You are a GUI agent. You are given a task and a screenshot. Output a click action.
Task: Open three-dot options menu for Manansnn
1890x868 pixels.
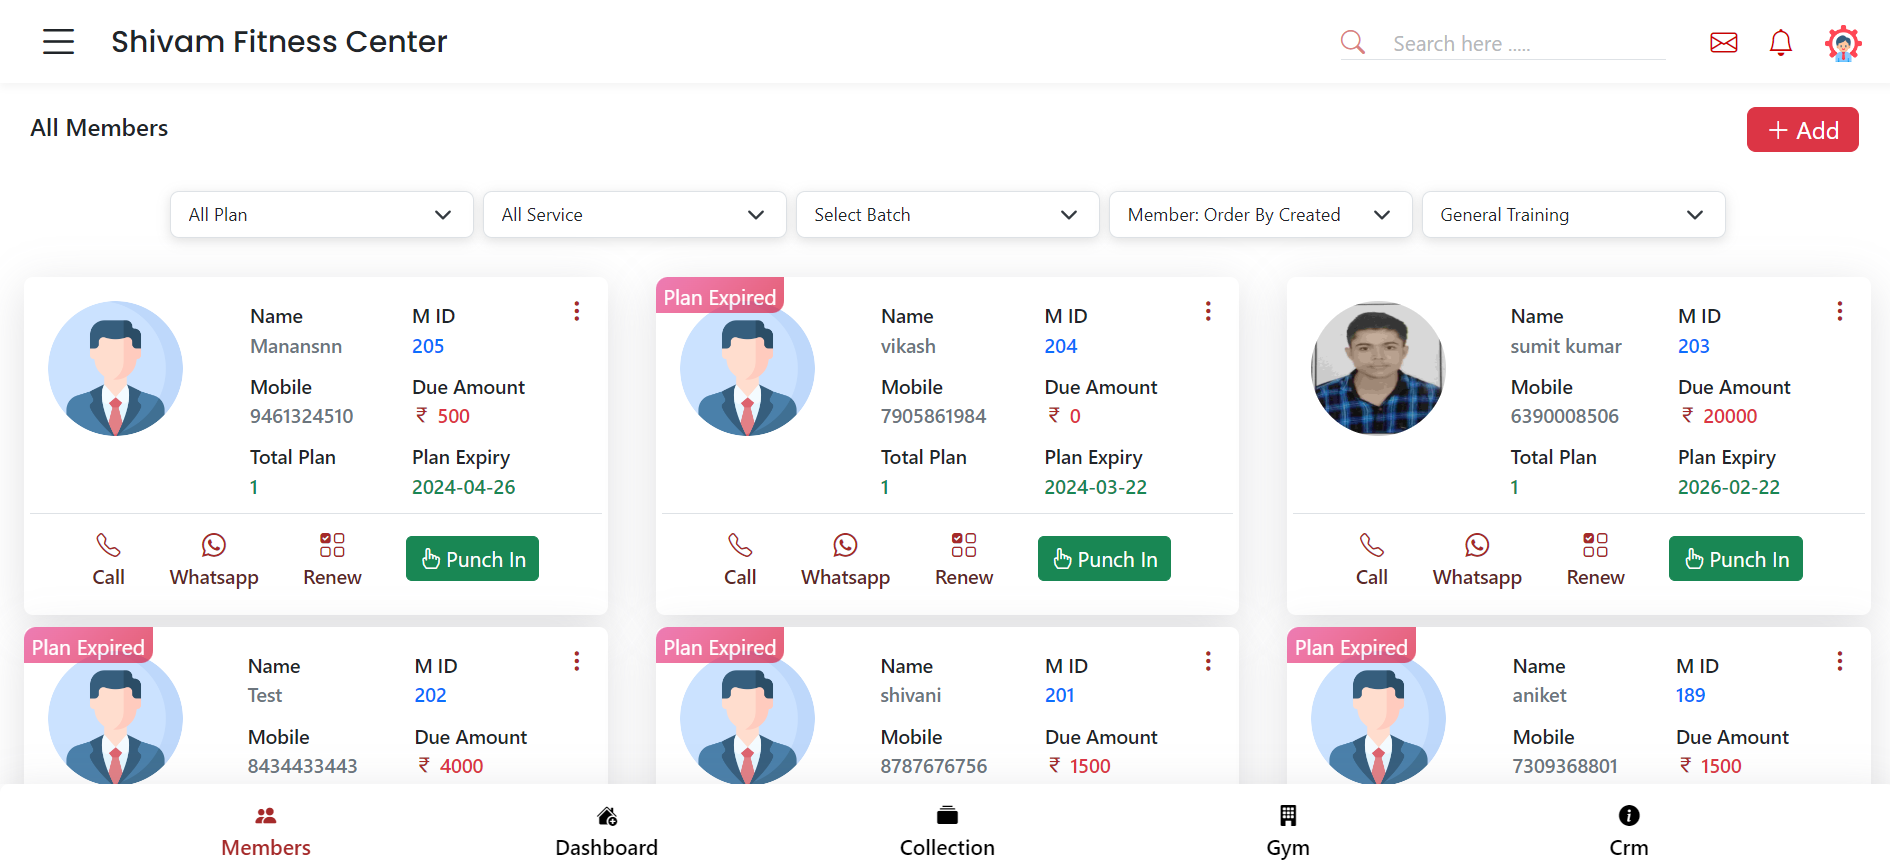[577, 312]
